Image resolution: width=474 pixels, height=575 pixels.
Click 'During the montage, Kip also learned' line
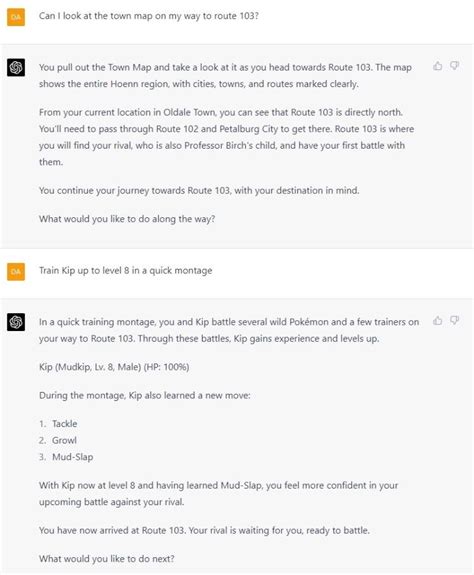point(144,395)
